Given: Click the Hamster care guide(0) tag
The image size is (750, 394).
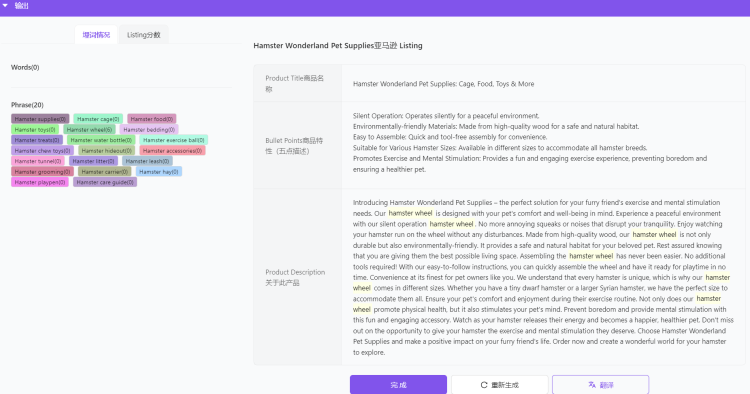Looking at the screenshot, I should point(105,182).
